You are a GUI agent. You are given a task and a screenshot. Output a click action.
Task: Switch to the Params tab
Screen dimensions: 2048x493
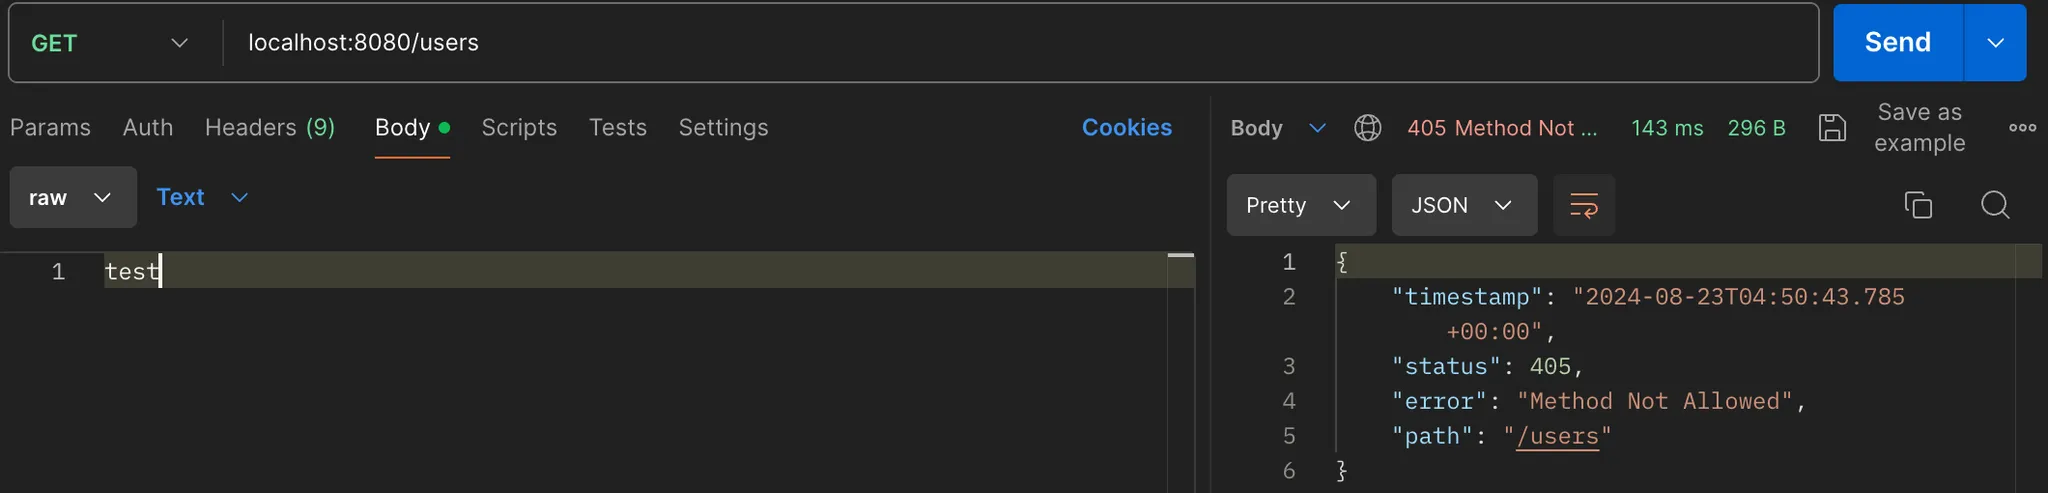[x=50, y=128]
